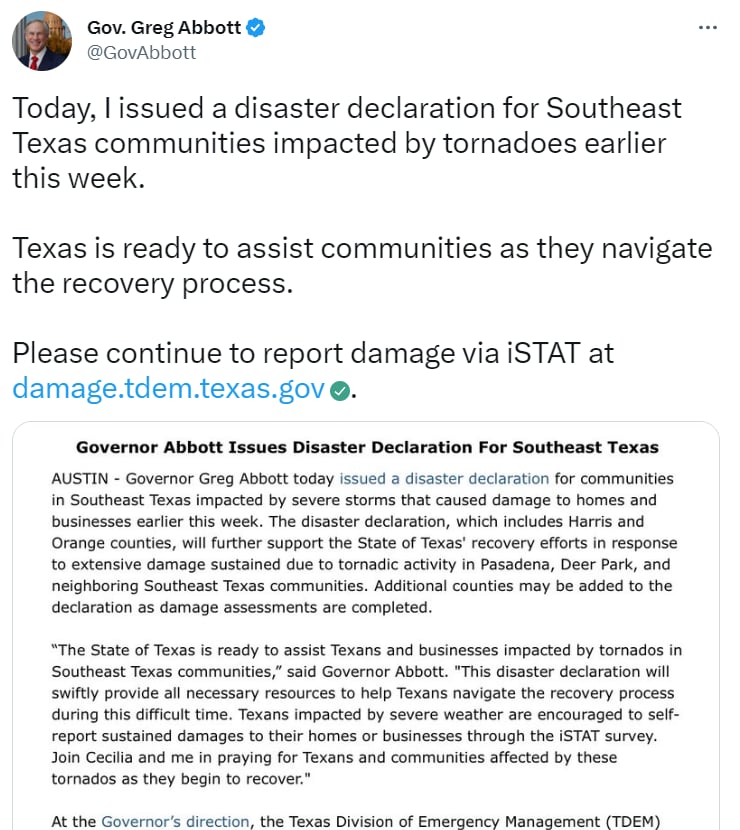Open the damage.tdem.texas.gov link
Image resolution: width=740 pixels, height=830 pixels.
coord(168,389)
